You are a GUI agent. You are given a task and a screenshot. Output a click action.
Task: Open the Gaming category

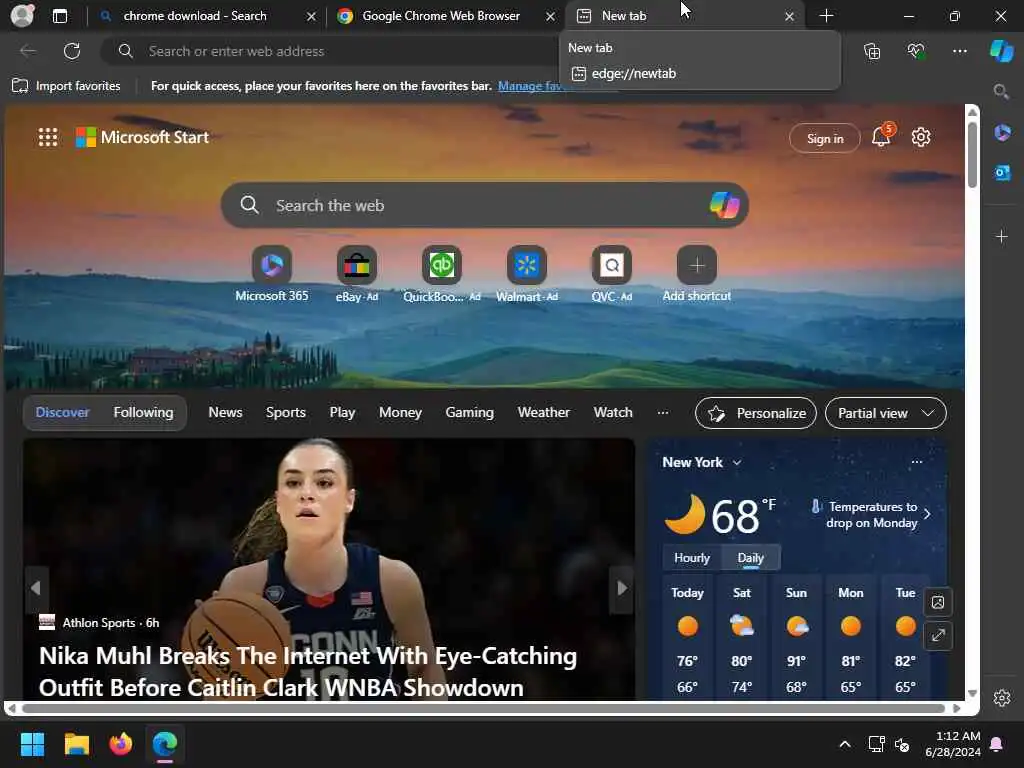click(x=470, y=413)
